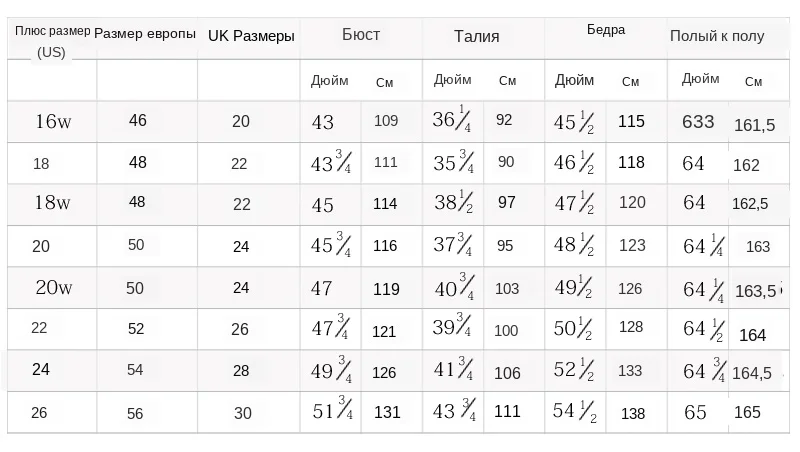
Task: Select the 131 cm bust value
Action: (x=386, y=412)
